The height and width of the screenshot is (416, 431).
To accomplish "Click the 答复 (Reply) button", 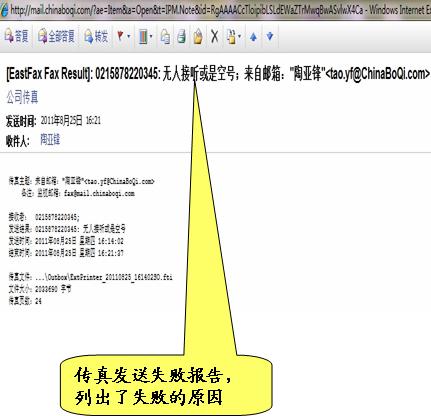I will coord(17,36).
